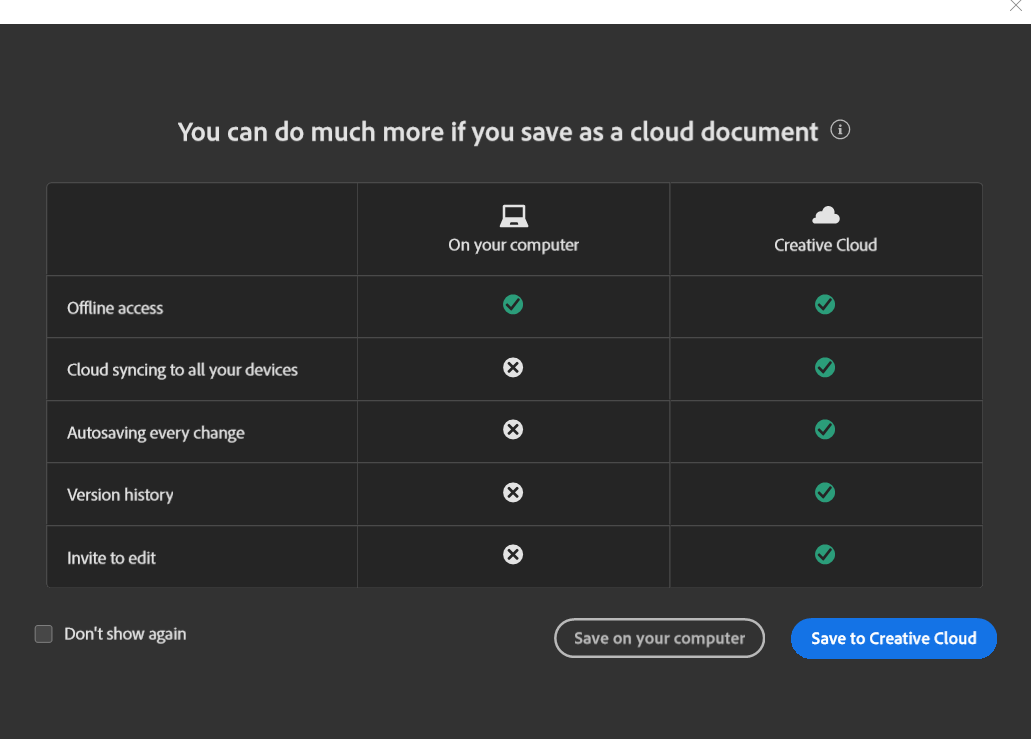Screen dimensions: 1031x739
Task: Click the cloud document heading text
Action: click(x=498, y=132)
